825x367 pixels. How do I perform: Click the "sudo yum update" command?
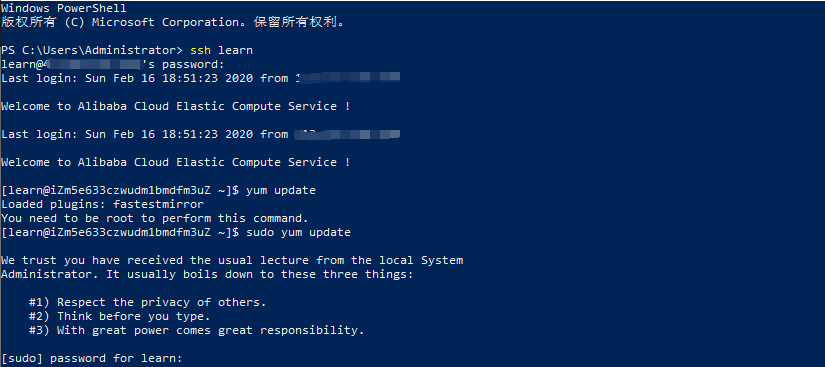[x=298, y=232]
